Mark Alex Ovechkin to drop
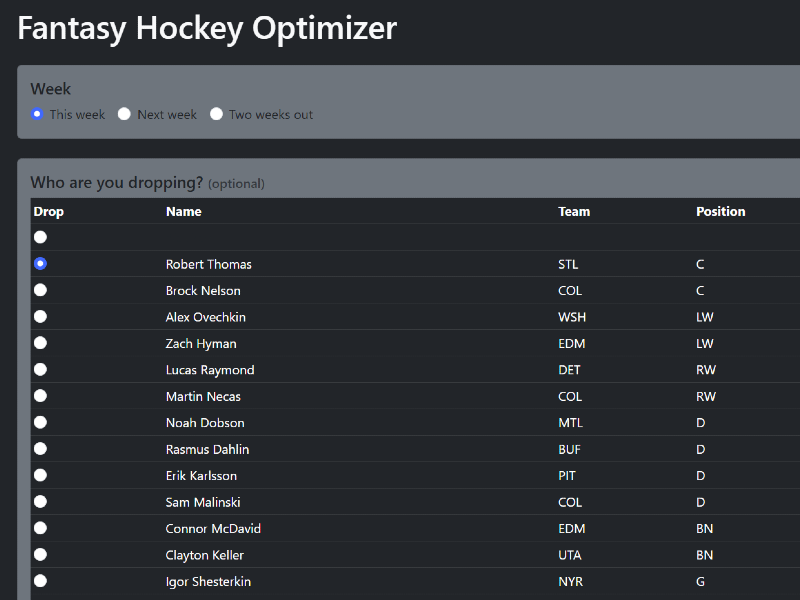800x600 pixels. 40,316
